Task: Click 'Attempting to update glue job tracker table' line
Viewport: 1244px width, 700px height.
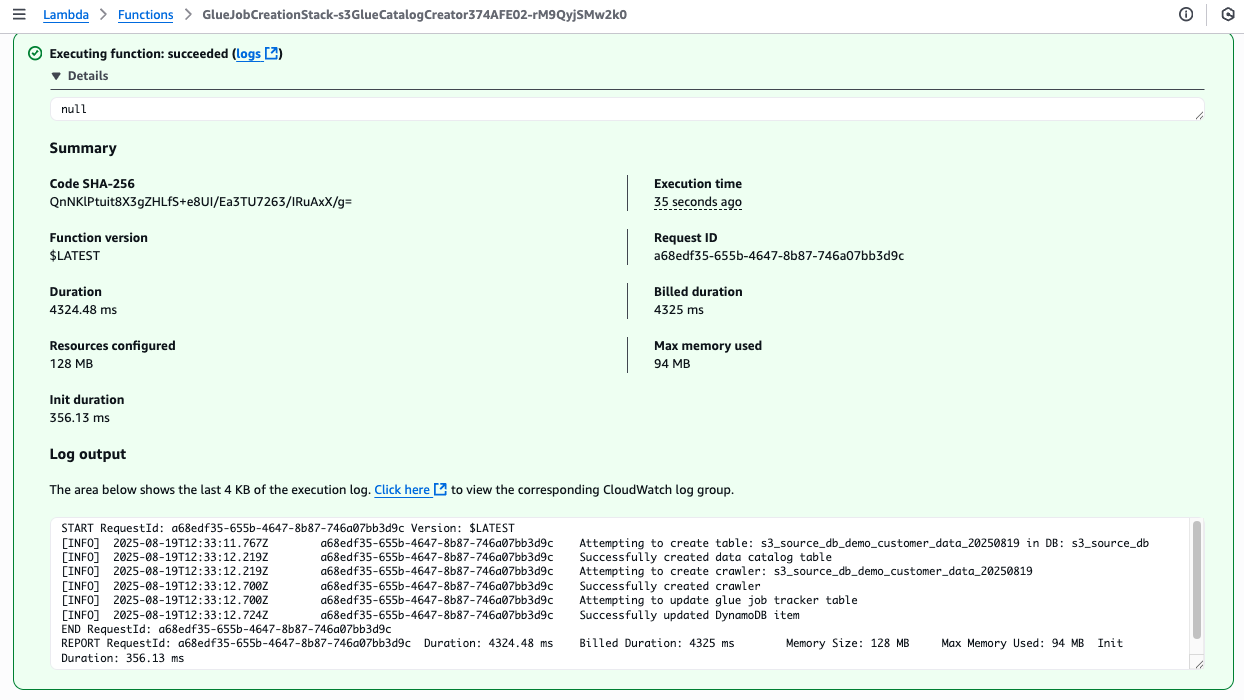Action: (718, 600)
